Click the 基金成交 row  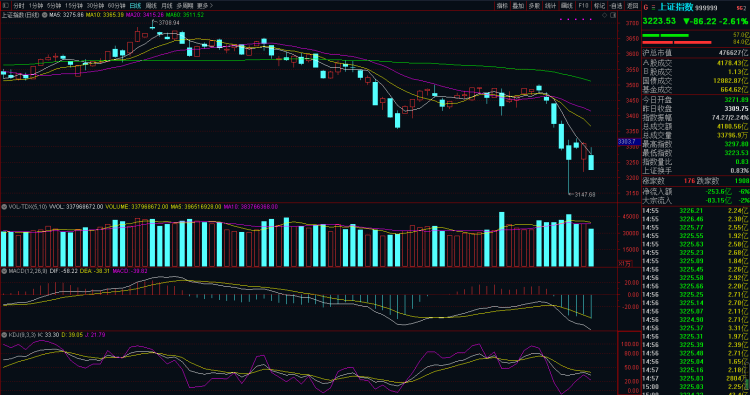(695, 89)
